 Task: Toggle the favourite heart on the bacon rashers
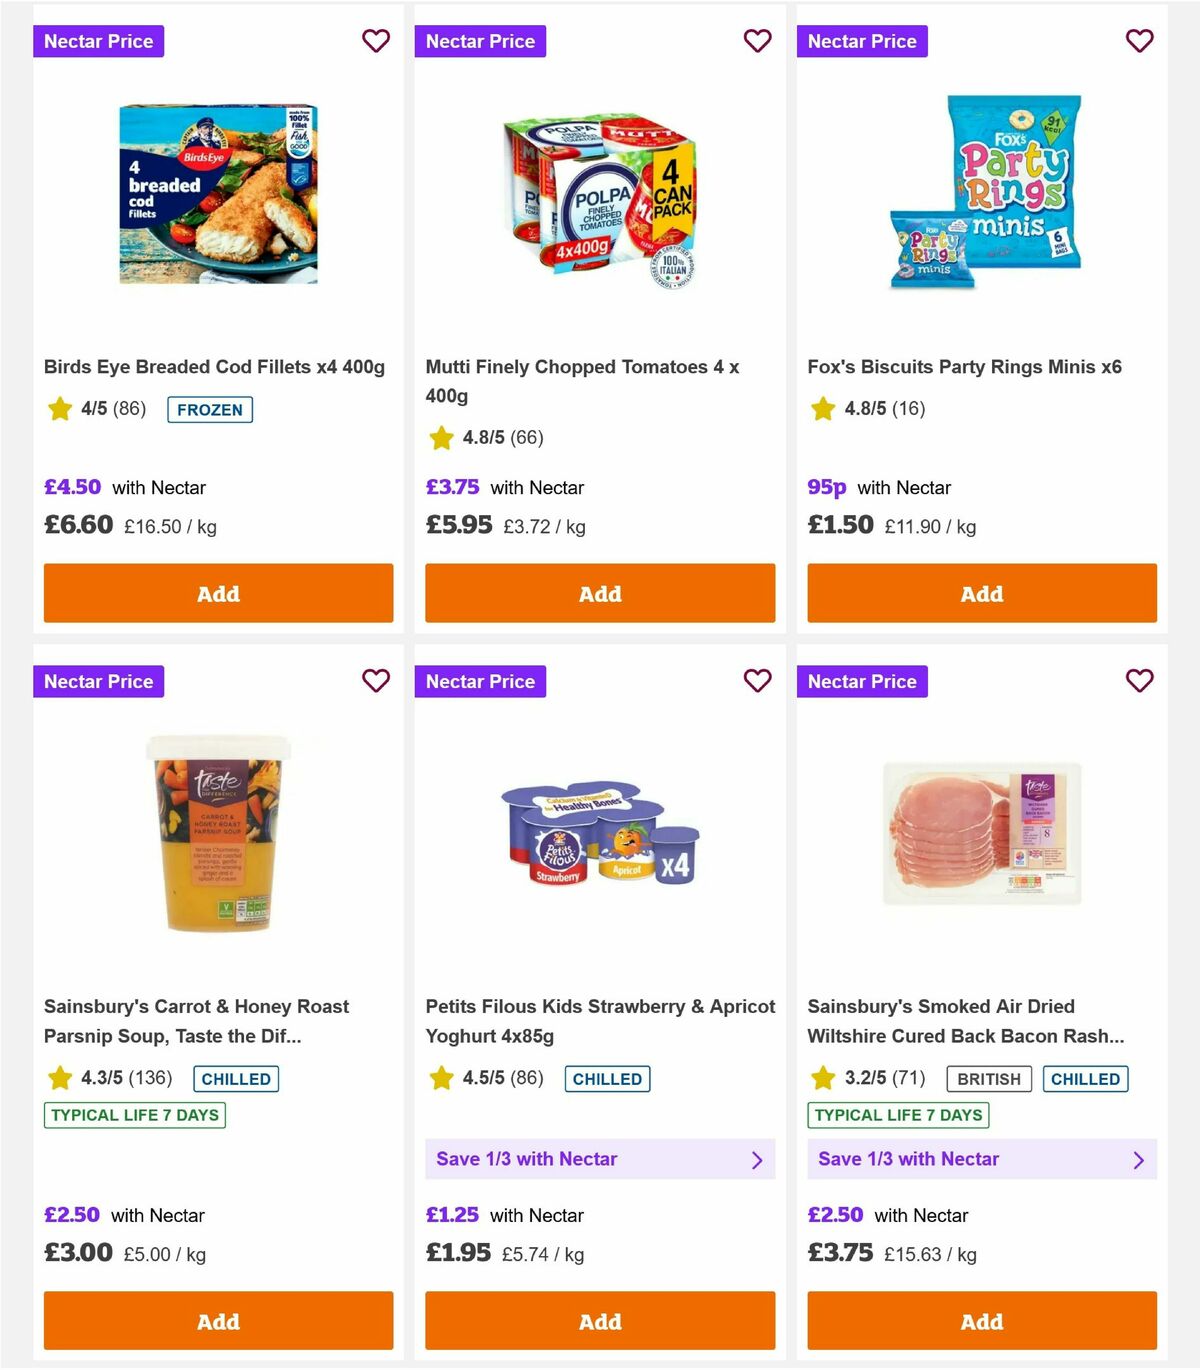(x=1139, y=681)
